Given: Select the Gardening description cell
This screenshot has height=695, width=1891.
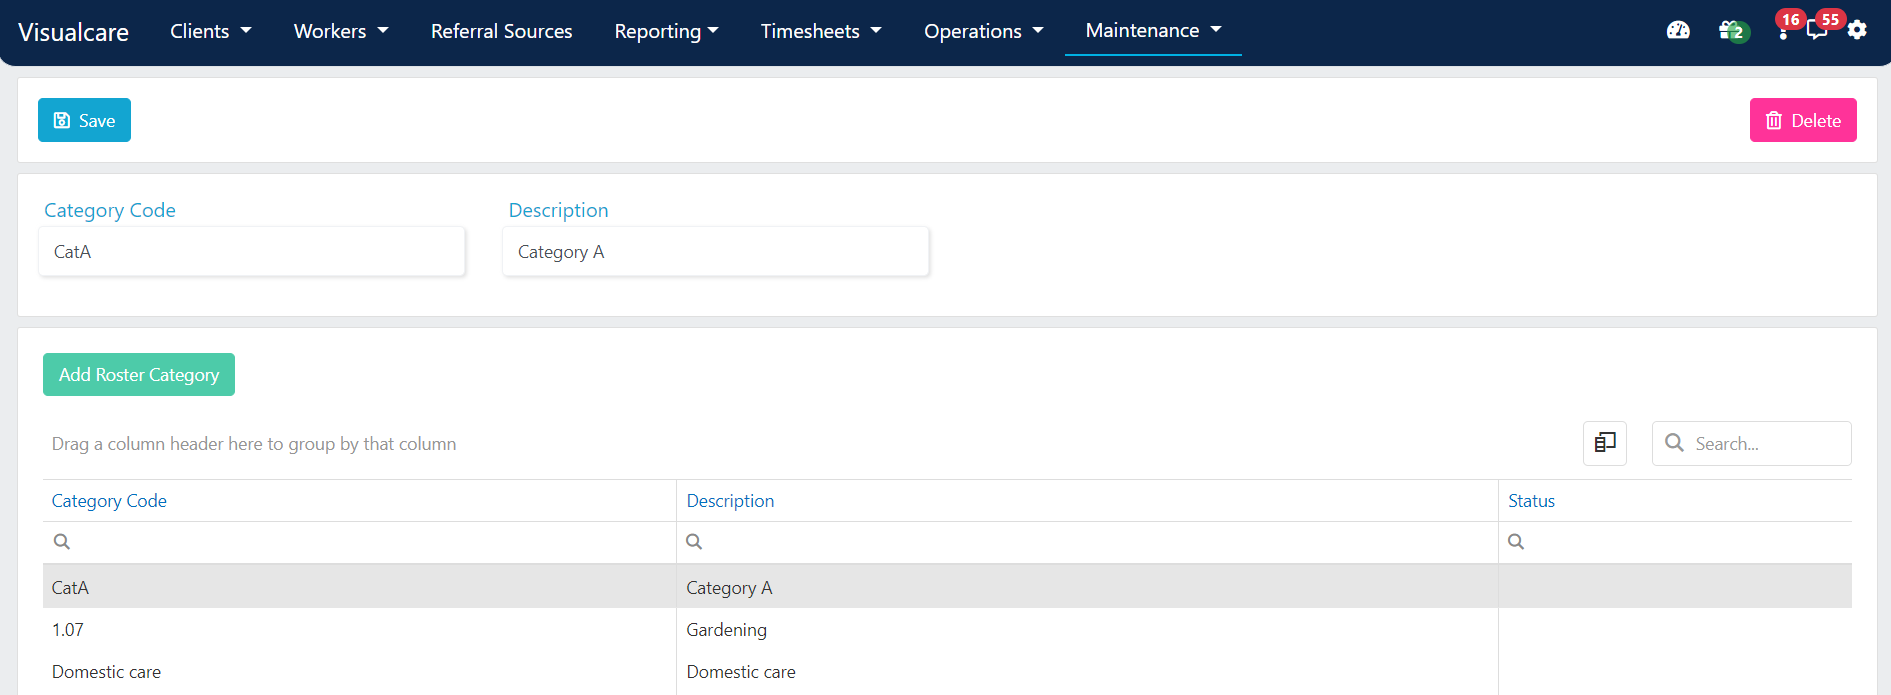Looking at the screenshot, I should pos(1087,630).
